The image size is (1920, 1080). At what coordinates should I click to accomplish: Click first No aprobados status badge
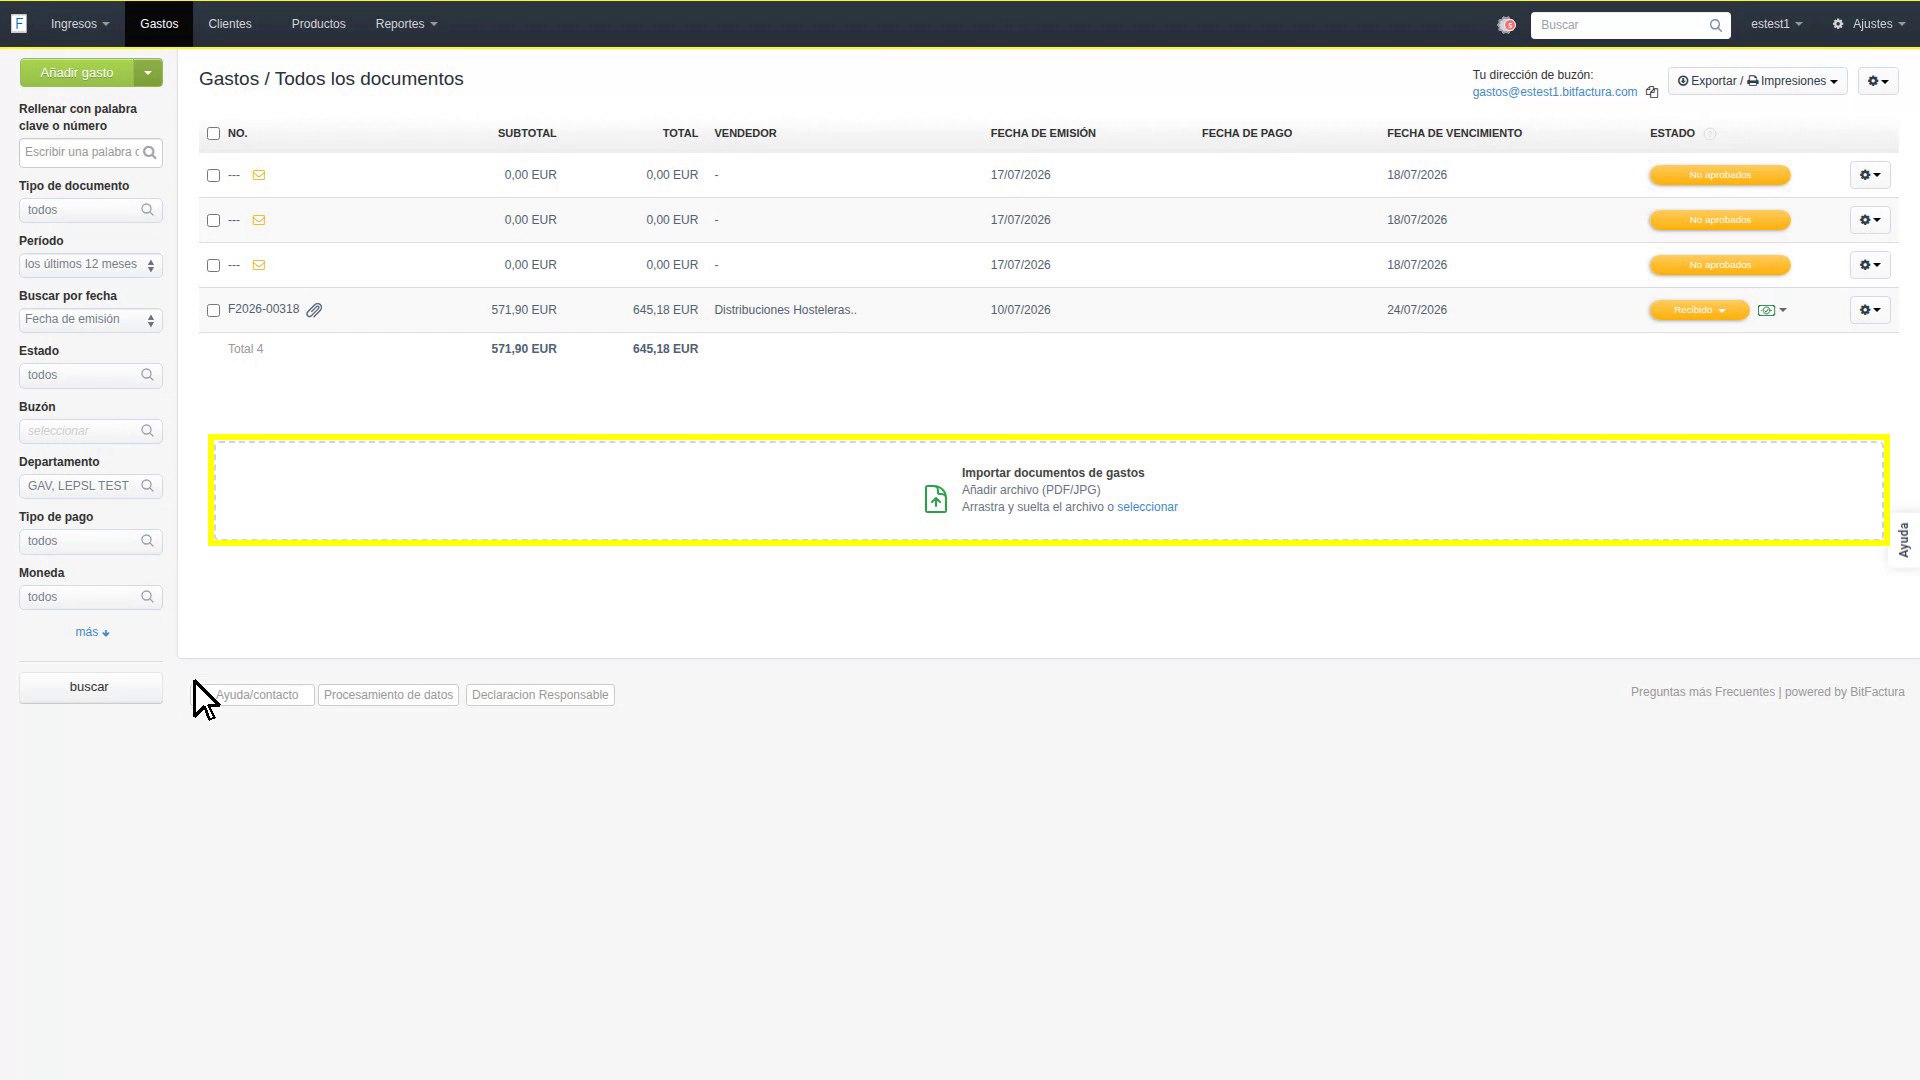[1719, 175]
